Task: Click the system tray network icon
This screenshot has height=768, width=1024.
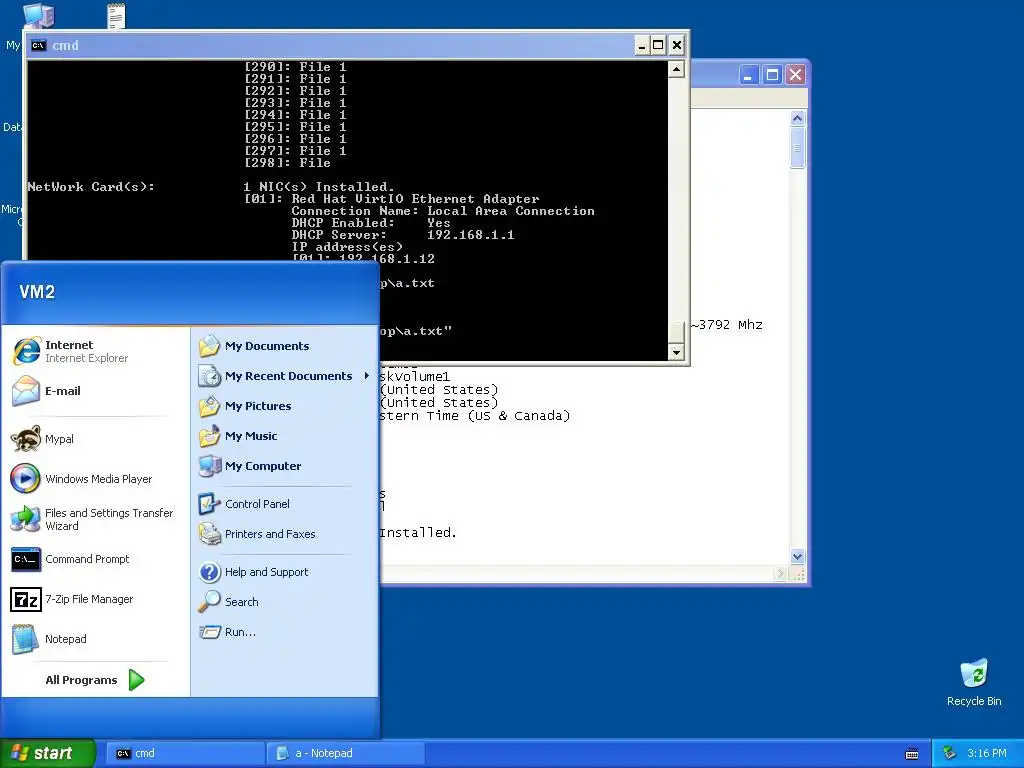Action: 950,753
